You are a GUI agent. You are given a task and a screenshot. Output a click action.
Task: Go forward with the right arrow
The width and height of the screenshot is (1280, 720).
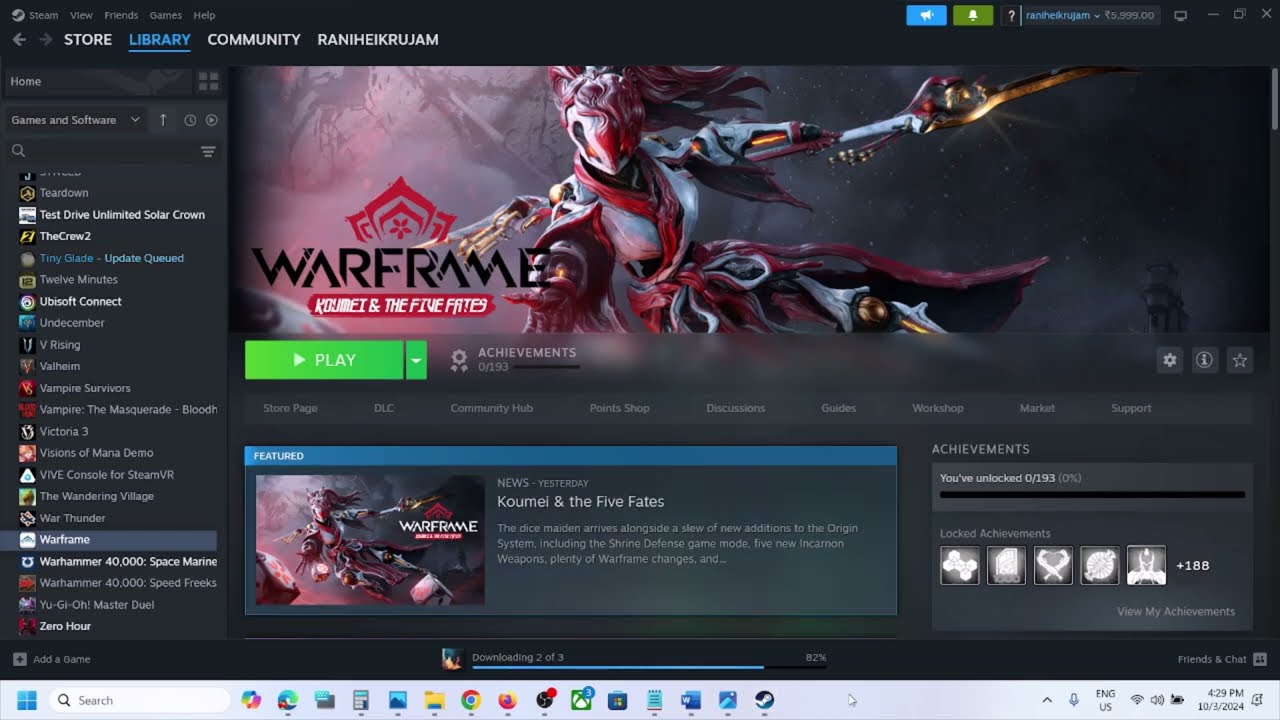45,39
